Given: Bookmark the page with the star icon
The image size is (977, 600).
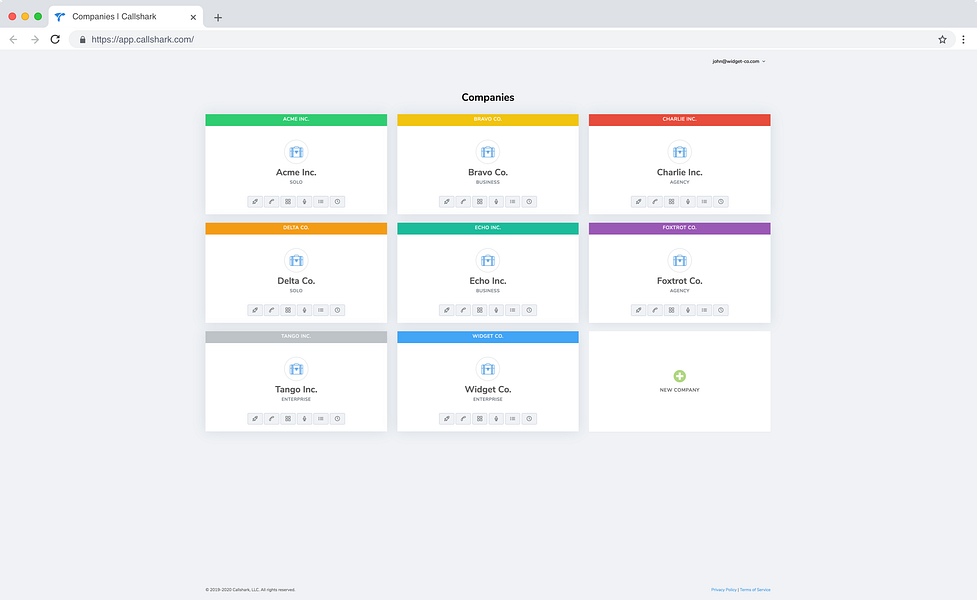Looking at the screenshot, I should click(x=942, y=39).
